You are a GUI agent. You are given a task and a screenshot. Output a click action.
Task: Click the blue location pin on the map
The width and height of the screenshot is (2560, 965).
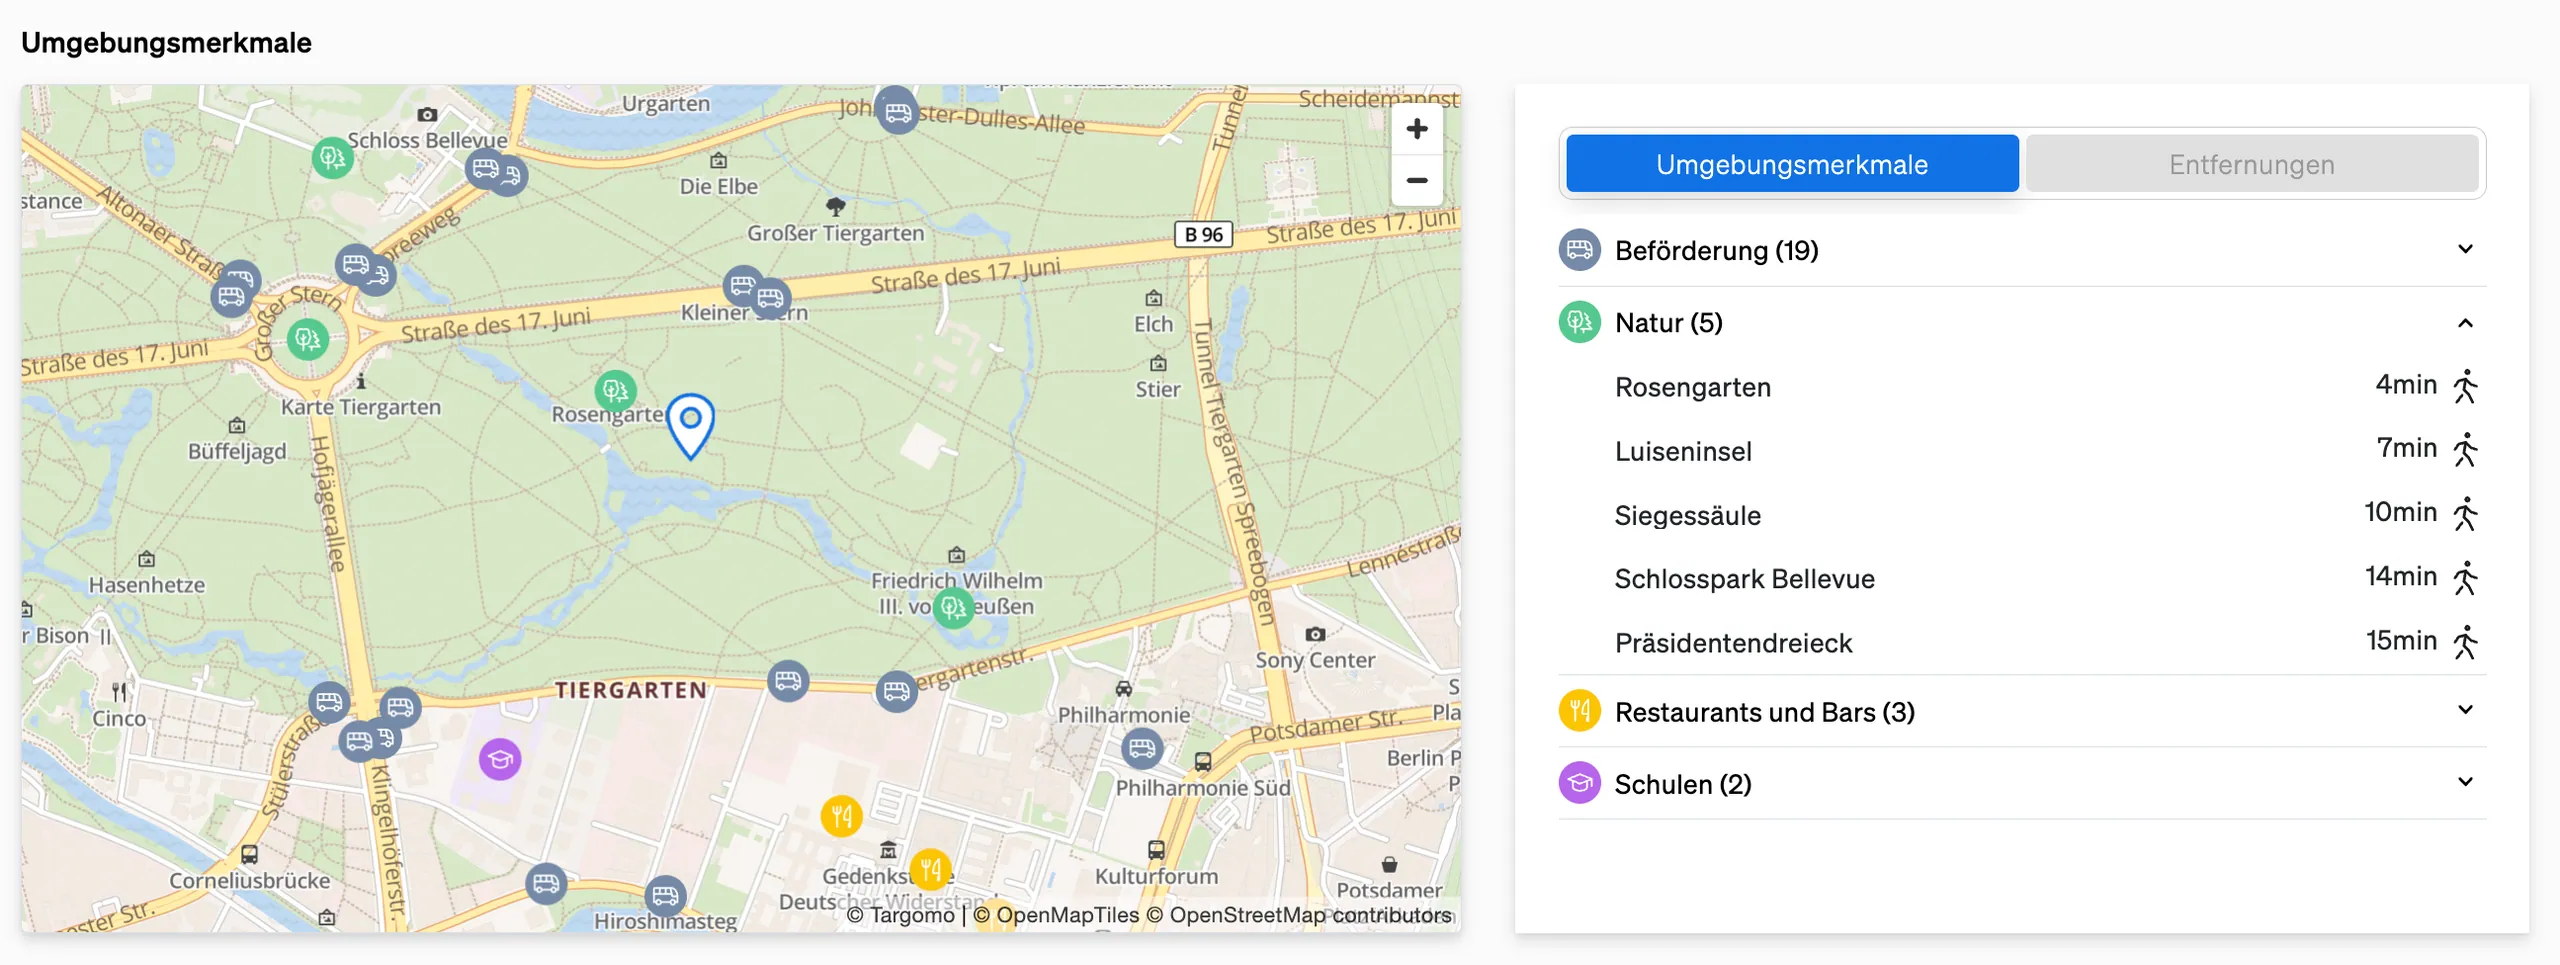pyautogui.click(x=690, y=426)
